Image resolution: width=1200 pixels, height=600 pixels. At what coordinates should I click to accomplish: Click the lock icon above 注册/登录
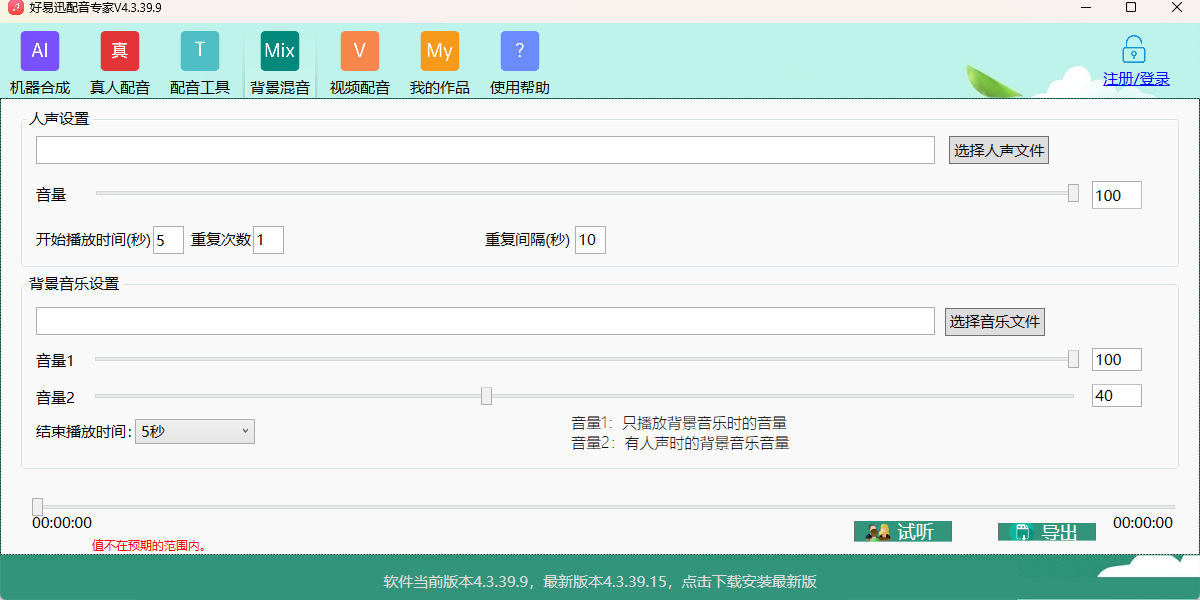click(1133, 48)
